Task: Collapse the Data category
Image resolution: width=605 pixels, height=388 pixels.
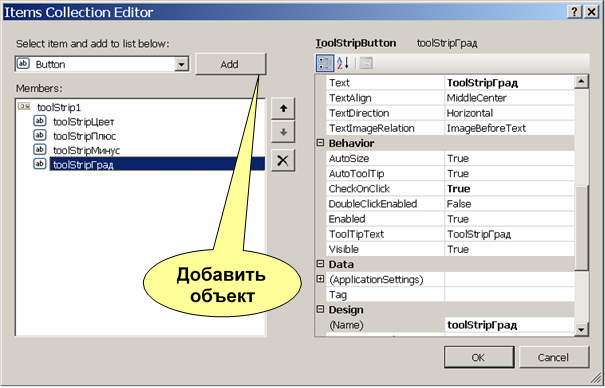Action: tap(320, 264)
